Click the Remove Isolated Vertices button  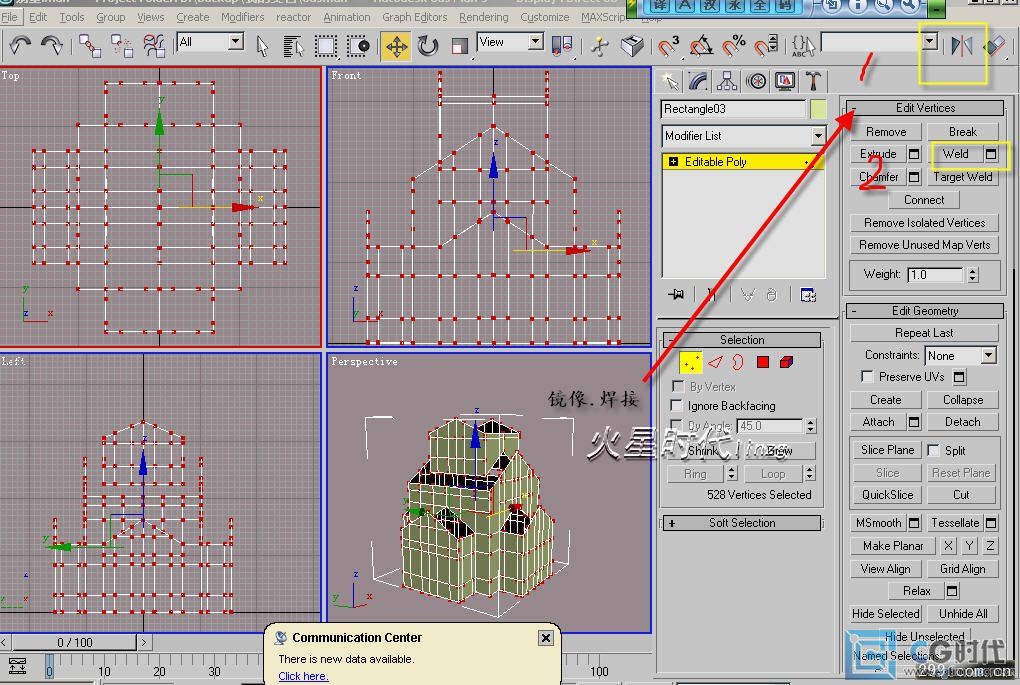(924, 222)
